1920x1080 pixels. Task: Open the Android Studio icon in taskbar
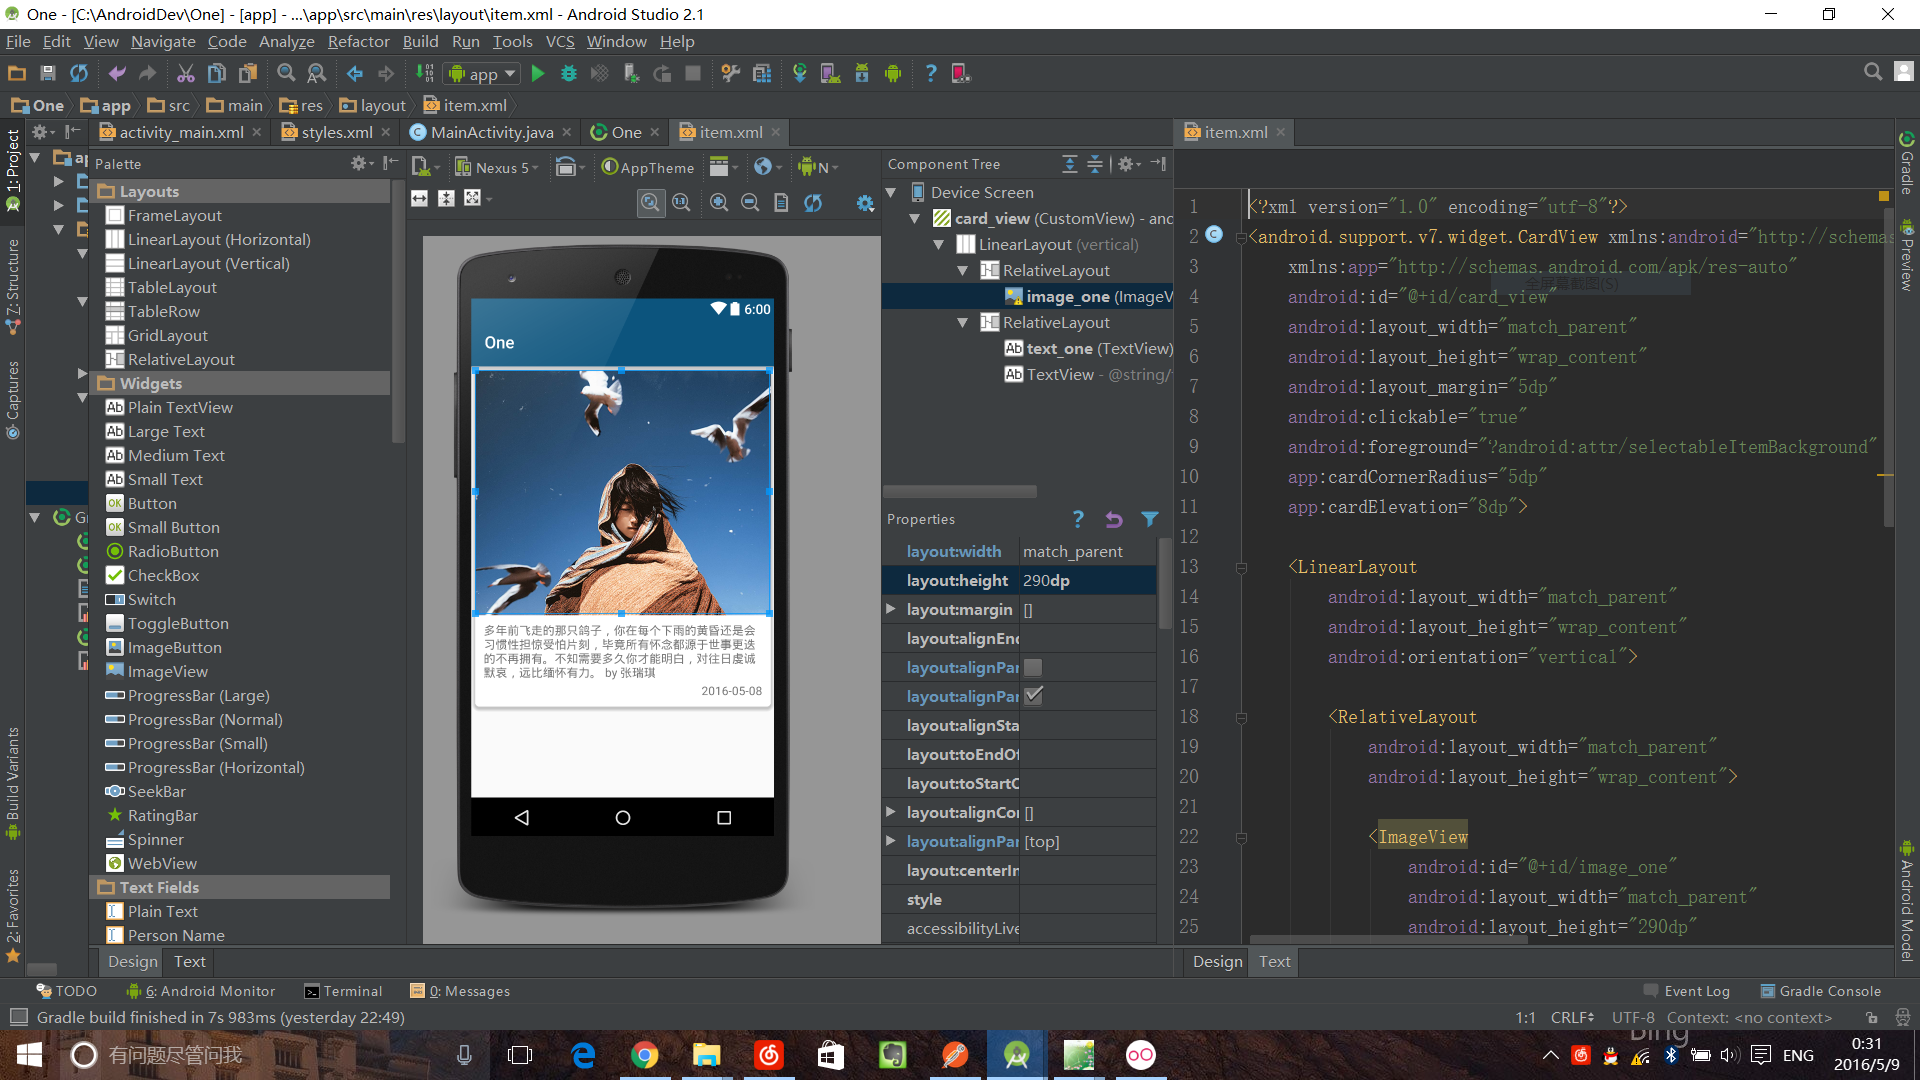[x=1016, y=1055]
